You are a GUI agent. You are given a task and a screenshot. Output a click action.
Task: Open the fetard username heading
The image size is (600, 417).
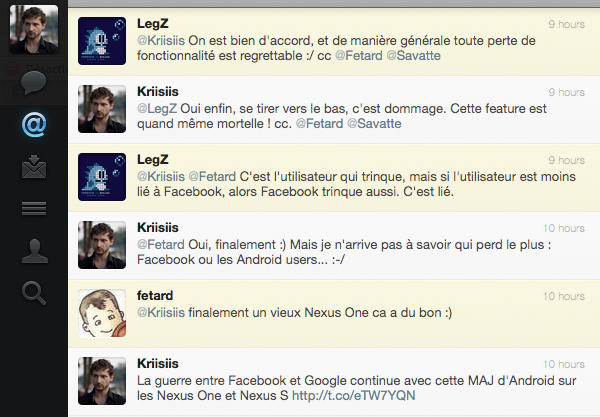155,296
